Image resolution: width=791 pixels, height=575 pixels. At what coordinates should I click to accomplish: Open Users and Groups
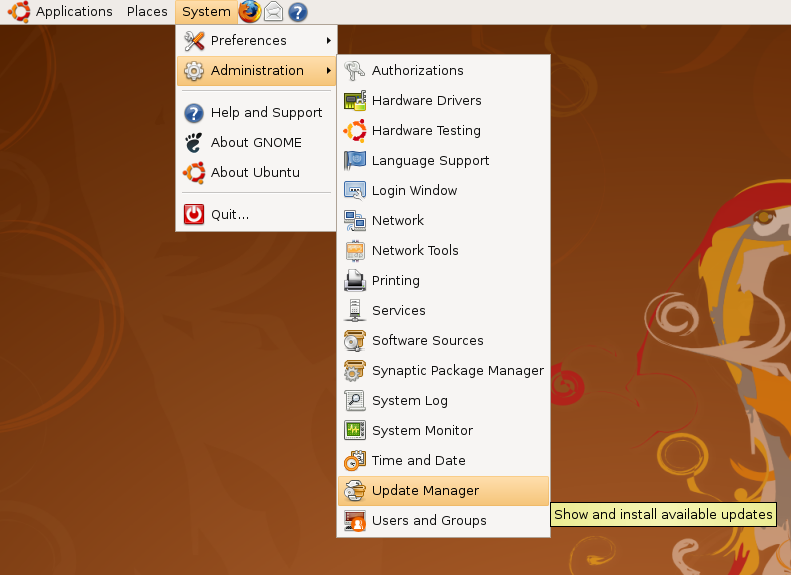pyautogui.click(x=443, y=521)
